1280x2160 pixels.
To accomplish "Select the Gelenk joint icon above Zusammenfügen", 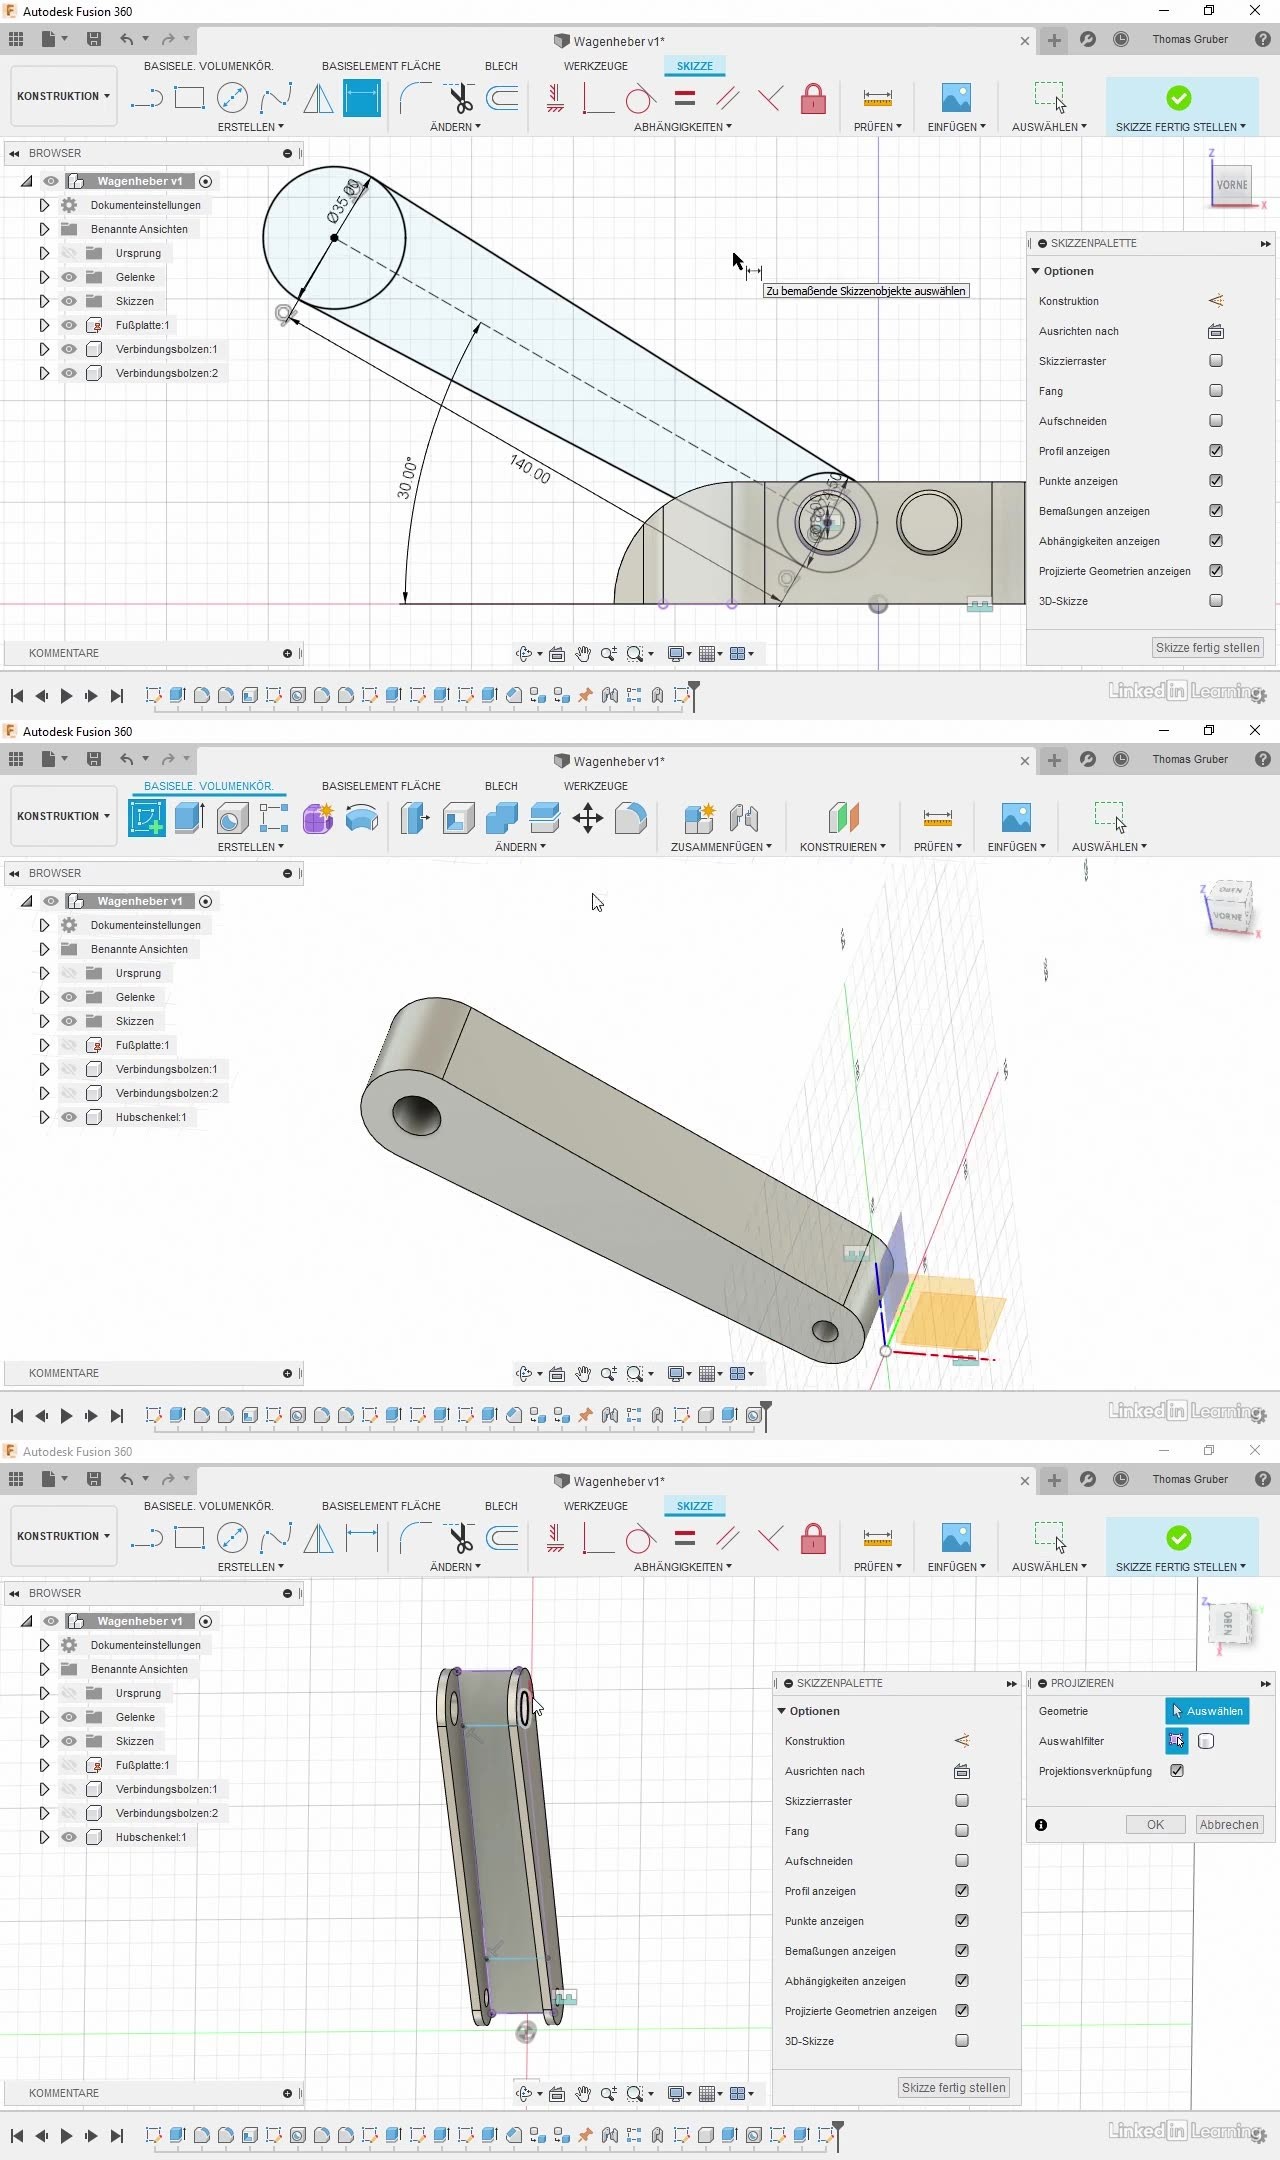I will point(743,817).
